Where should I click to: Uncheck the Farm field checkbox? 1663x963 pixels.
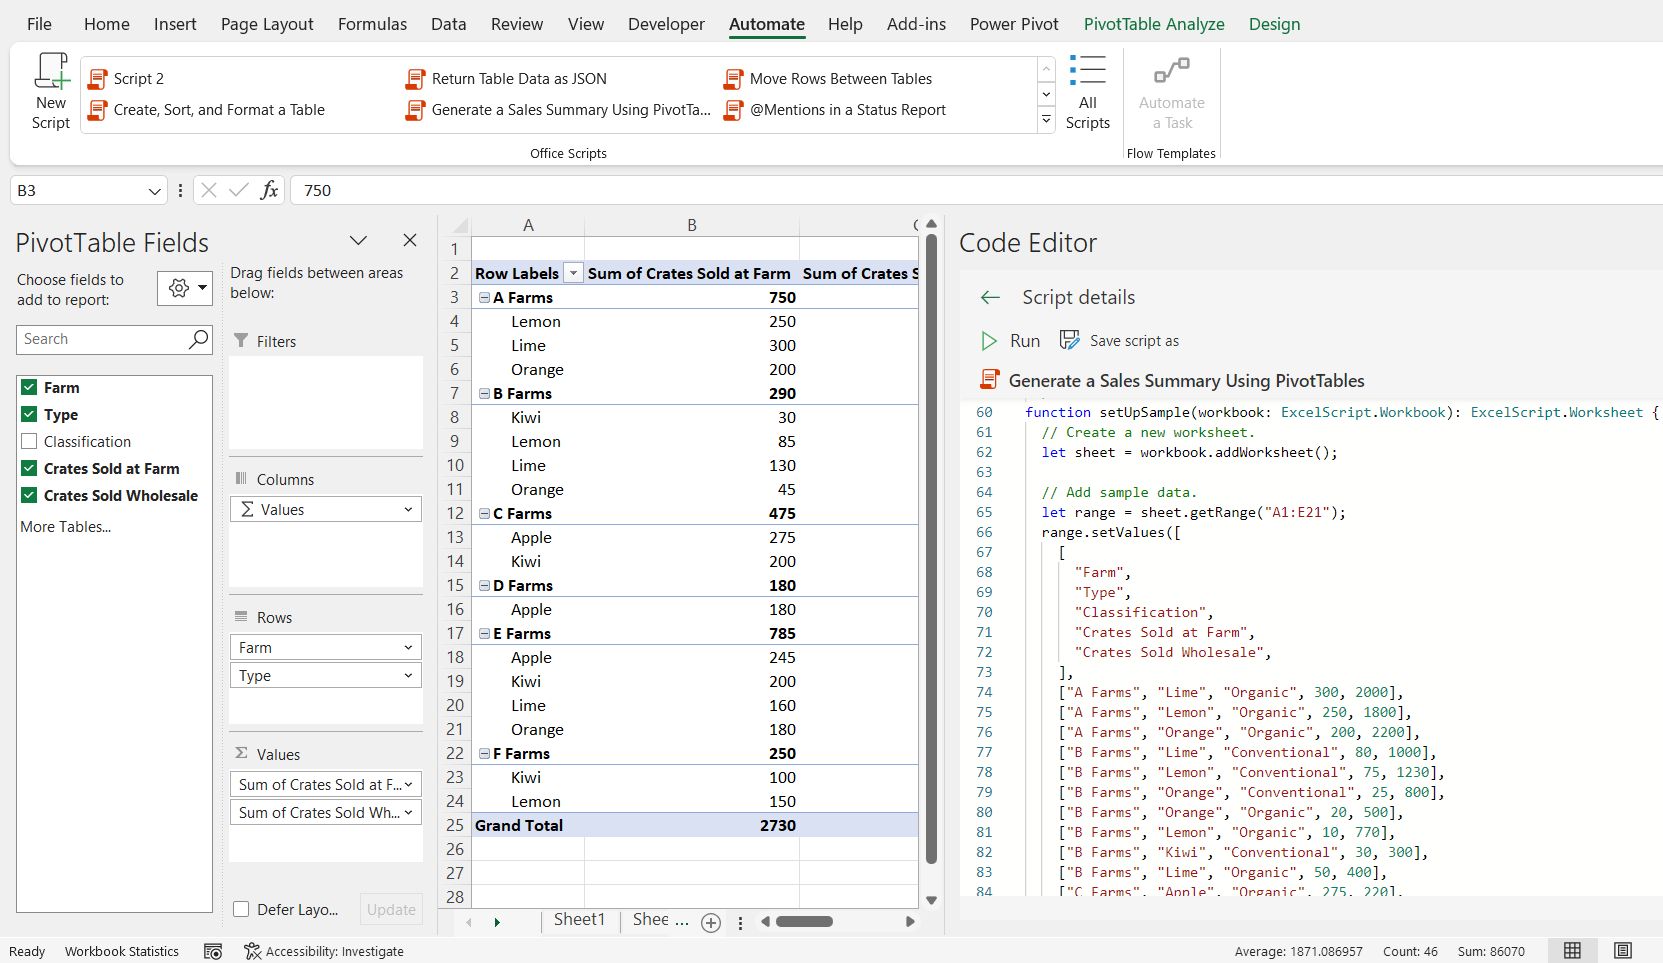29,387
